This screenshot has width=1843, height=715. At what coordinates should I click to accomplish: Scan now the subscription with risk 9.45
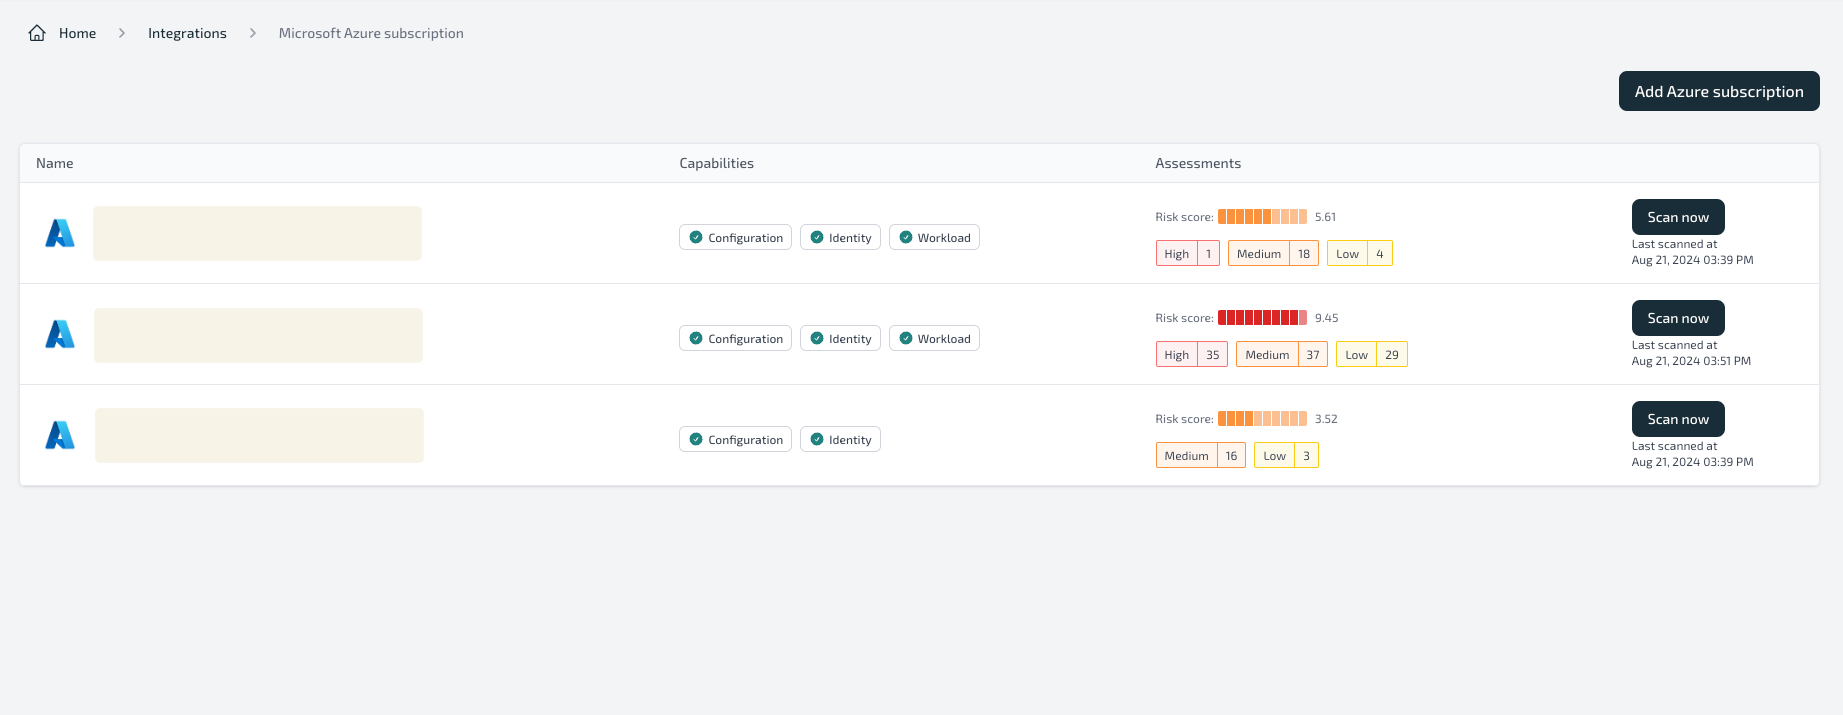1678,318
